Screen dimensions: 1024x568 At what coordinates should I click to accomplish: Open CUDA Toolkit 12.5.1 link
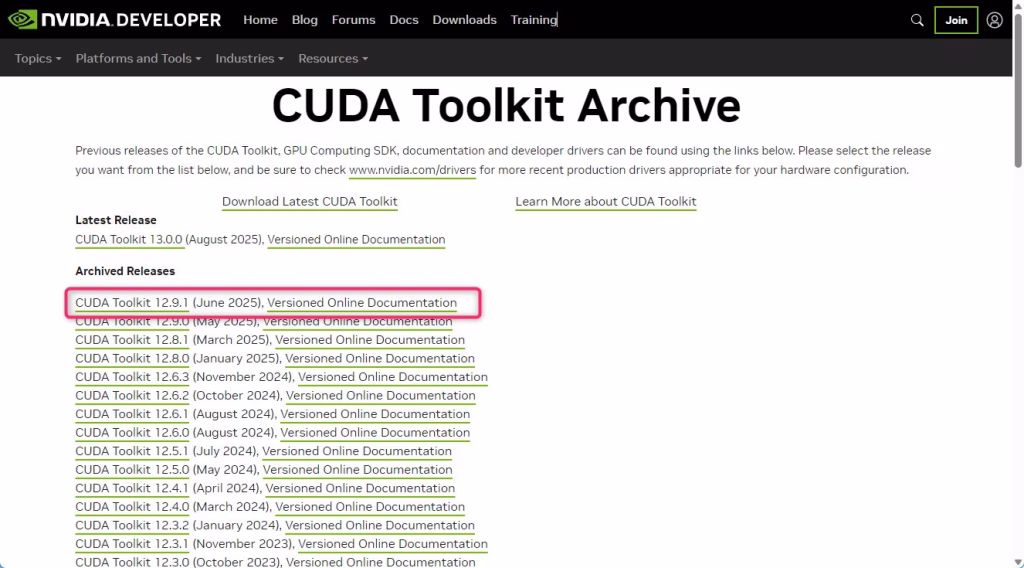[x=131, y=451]
